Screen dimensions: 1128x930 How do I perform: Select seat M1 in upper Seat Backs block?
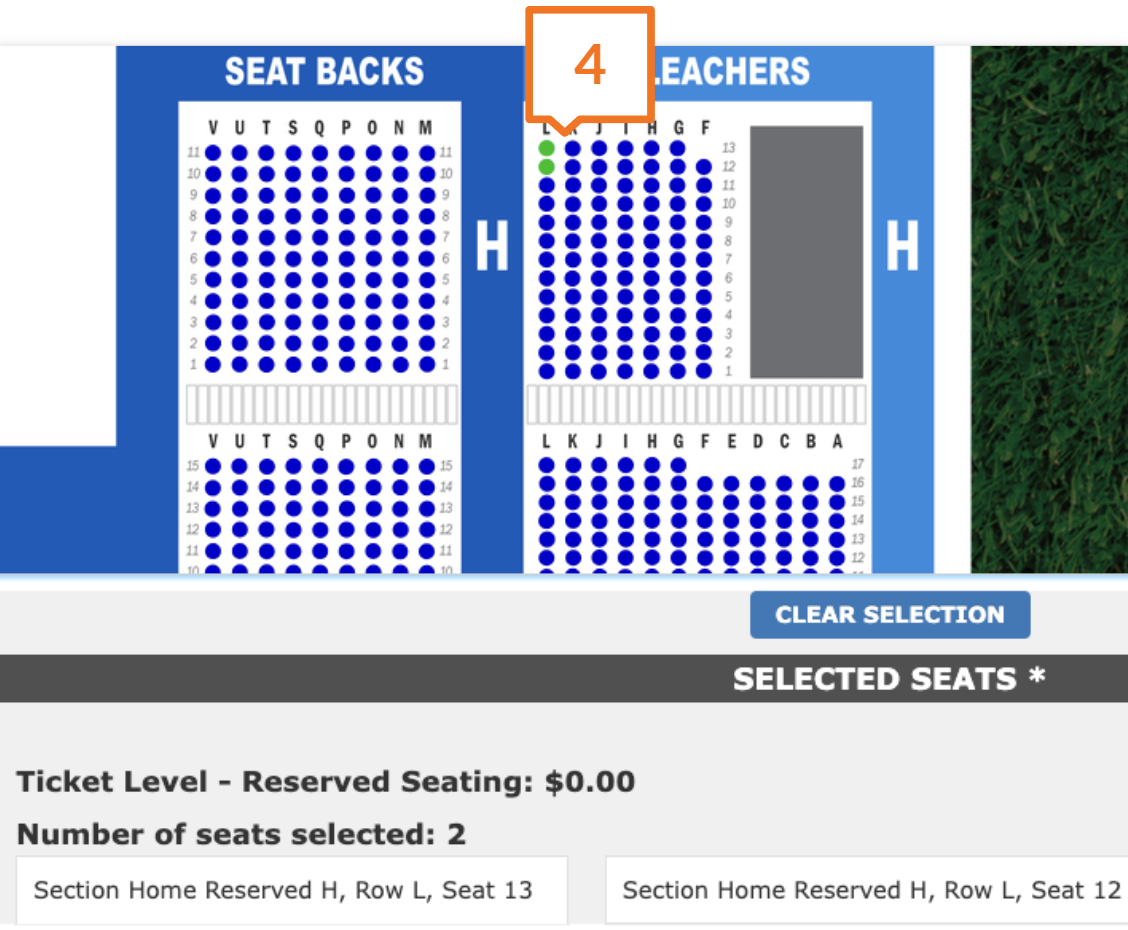(x=427, y=365)
